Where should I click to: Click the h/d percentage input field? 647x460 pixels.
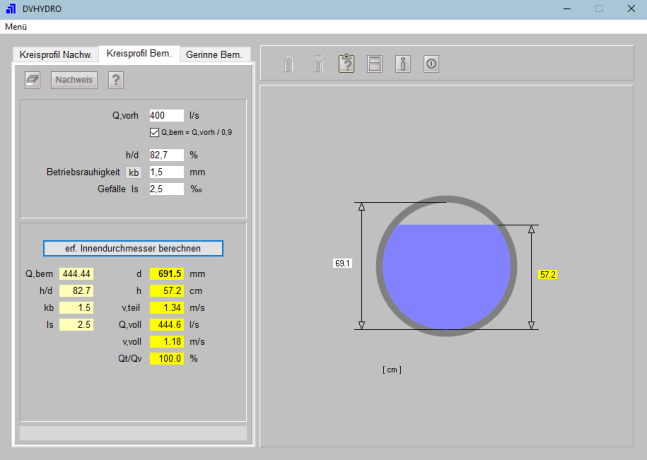(166, 155)
